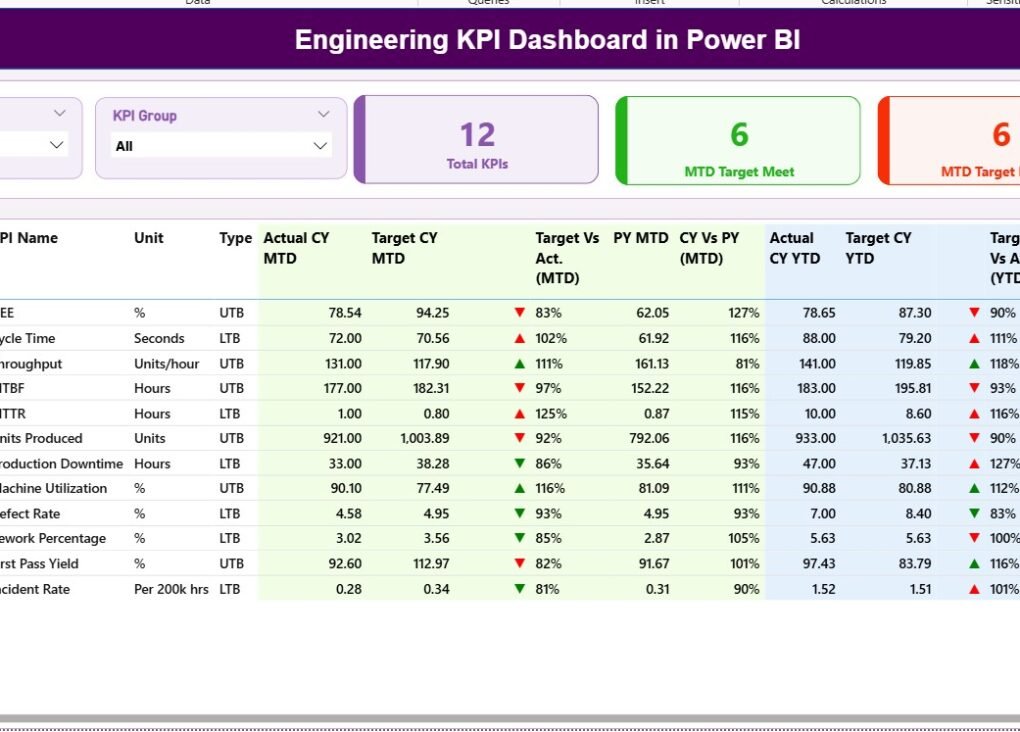This screenshot has width=1020, height=732.
Task: Expand the chevron on the KPI Group slicer header
Action: coord(322,114)
